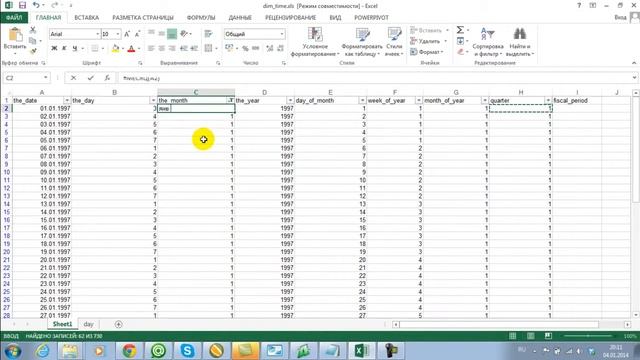This screenshot has width=640, height=360.
Task: Click the Вход (Sign in) link
Action: coord(620,18)
